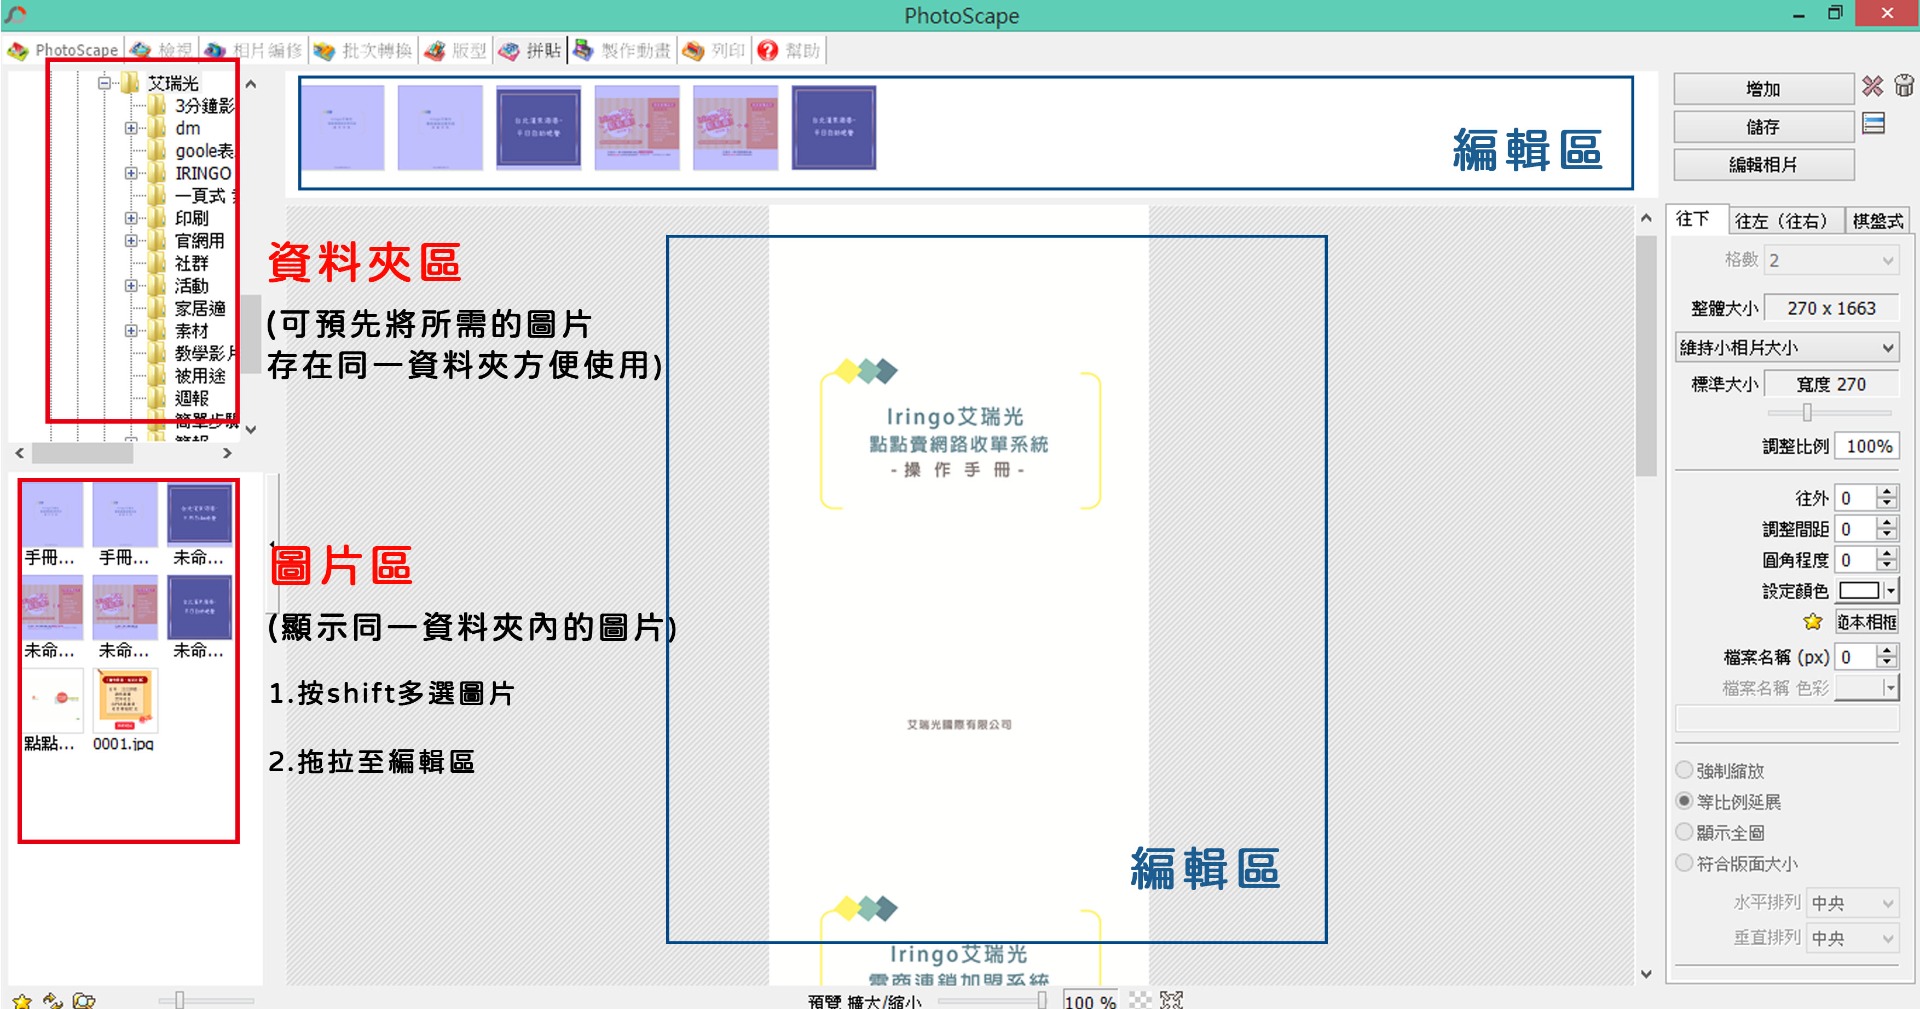Click the blue list view icon beside 儲存
This screenshot has height=1009, width=1920.
coord(1874,124)
